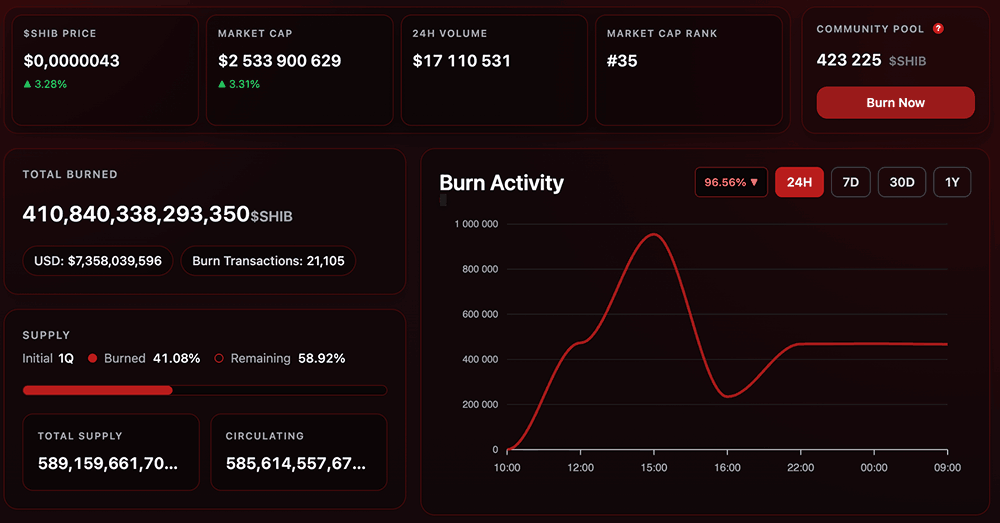Image resolution: width=1000 pixels, height=523 pixels.
Task: Click the burned supply progress bar
Action: pos(205,390)
